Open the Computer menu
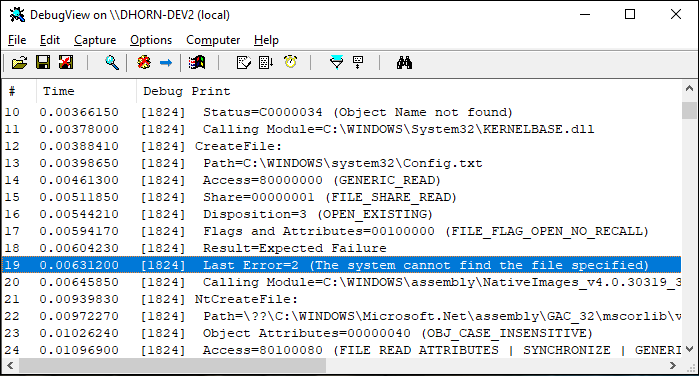This screenshot has width=699, height=376. tap(213, 40)
